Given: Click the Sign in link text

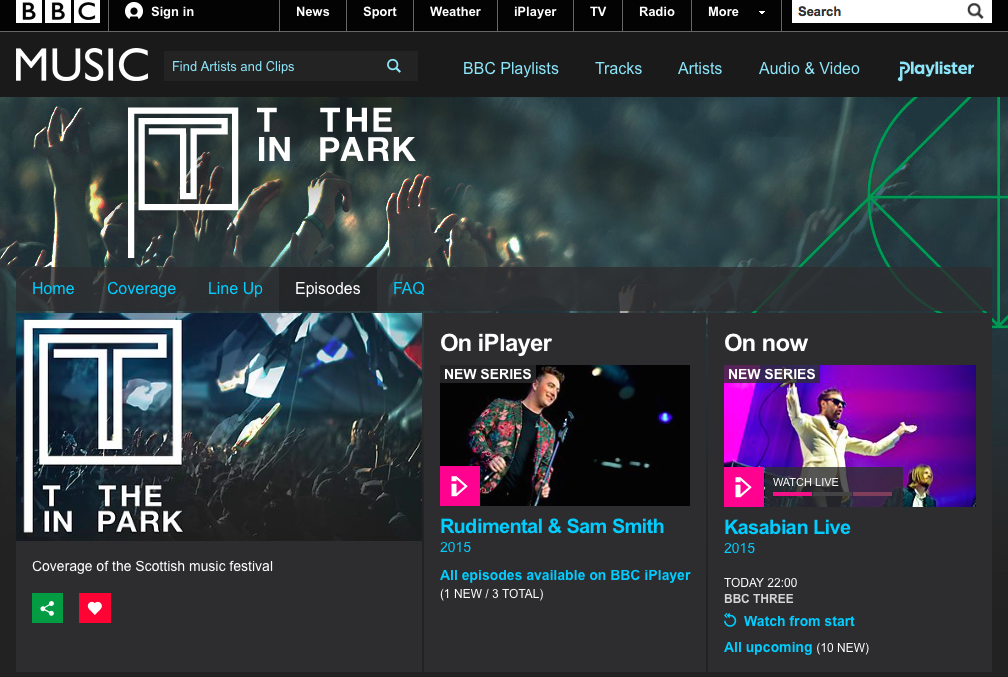Looking at the screenshot, I should click(x=172, y=12).
